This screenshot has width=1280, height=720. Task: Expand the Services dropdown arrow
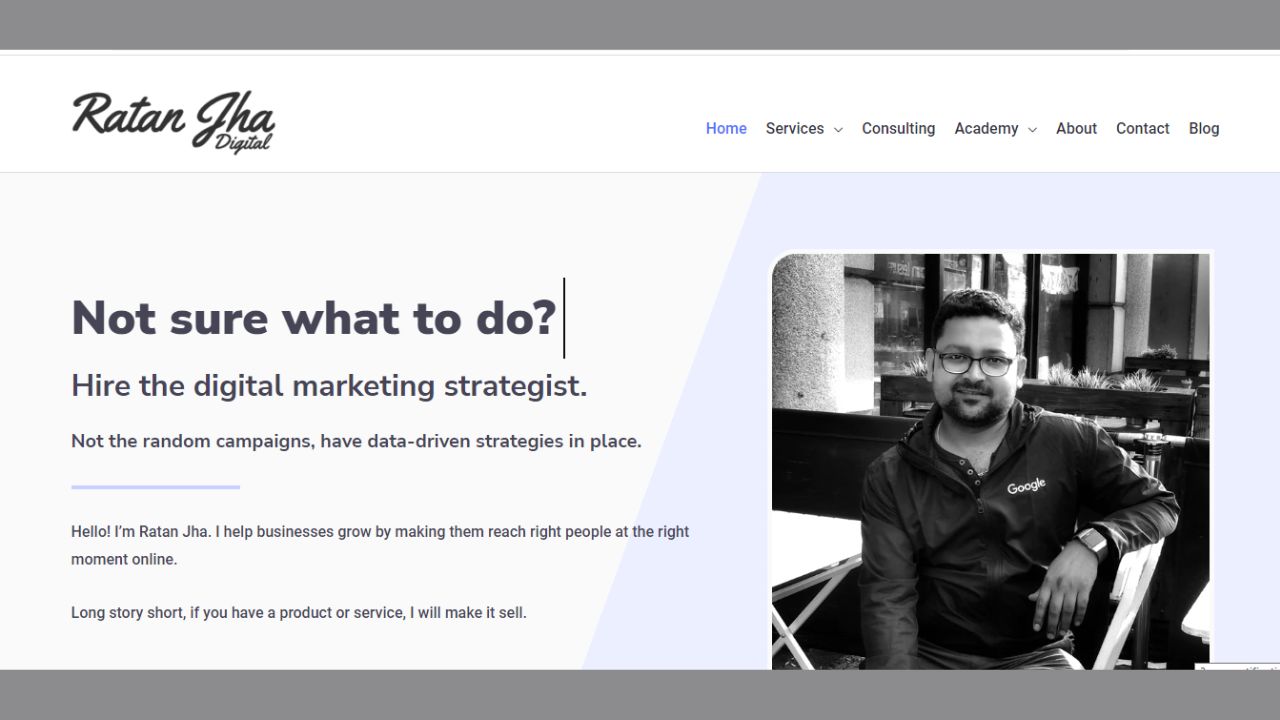coord(838,130)
